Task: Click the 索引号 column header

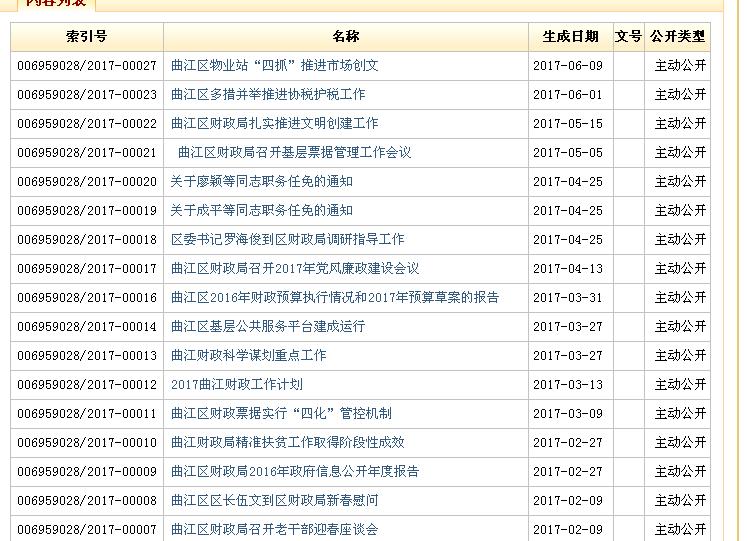Action: point(87,36)
